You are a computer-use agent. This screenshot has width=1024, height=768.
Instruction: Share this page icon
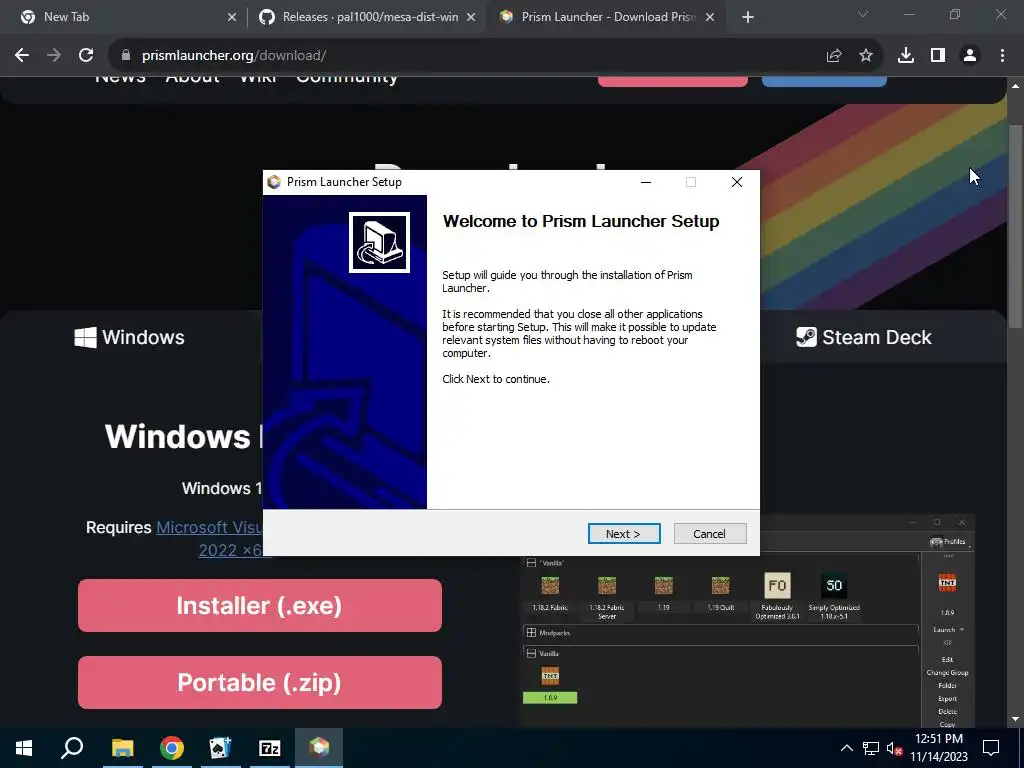834,56
